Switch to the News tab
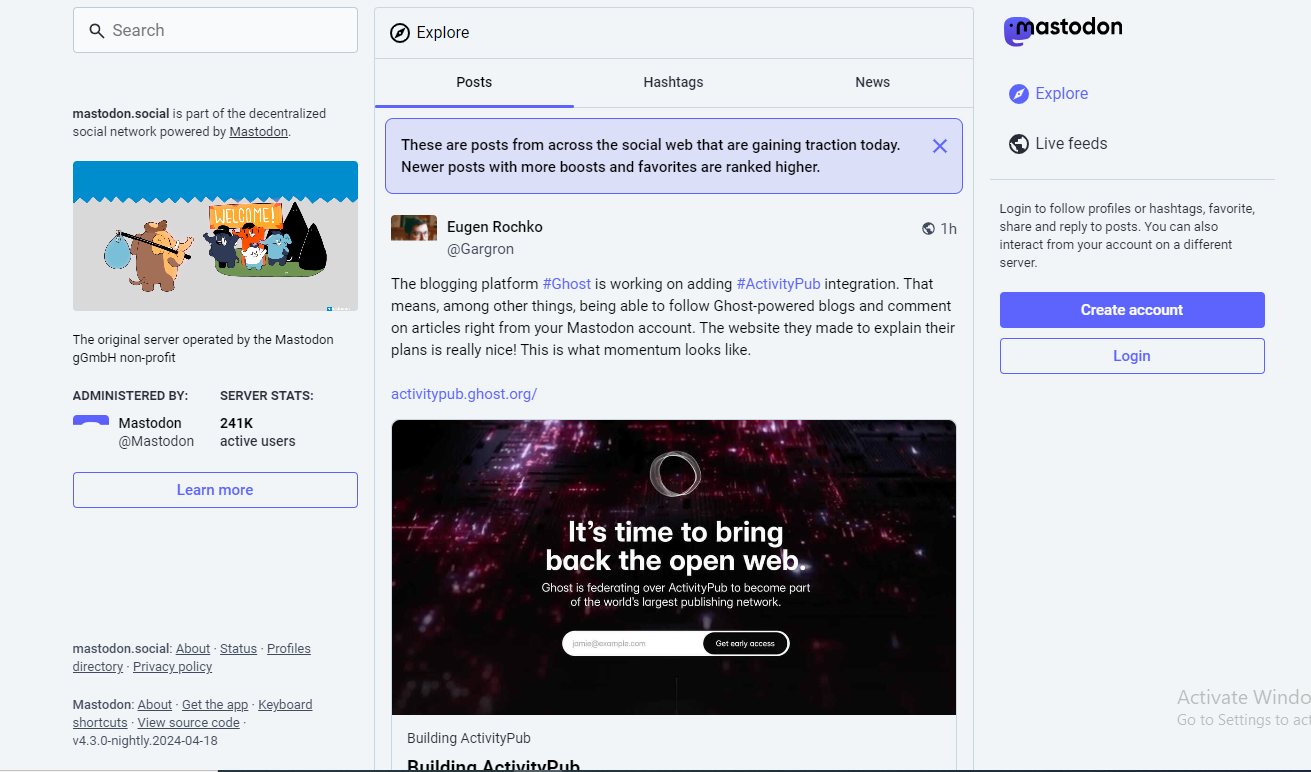1311x772 pixels. [x=872, y=83]
